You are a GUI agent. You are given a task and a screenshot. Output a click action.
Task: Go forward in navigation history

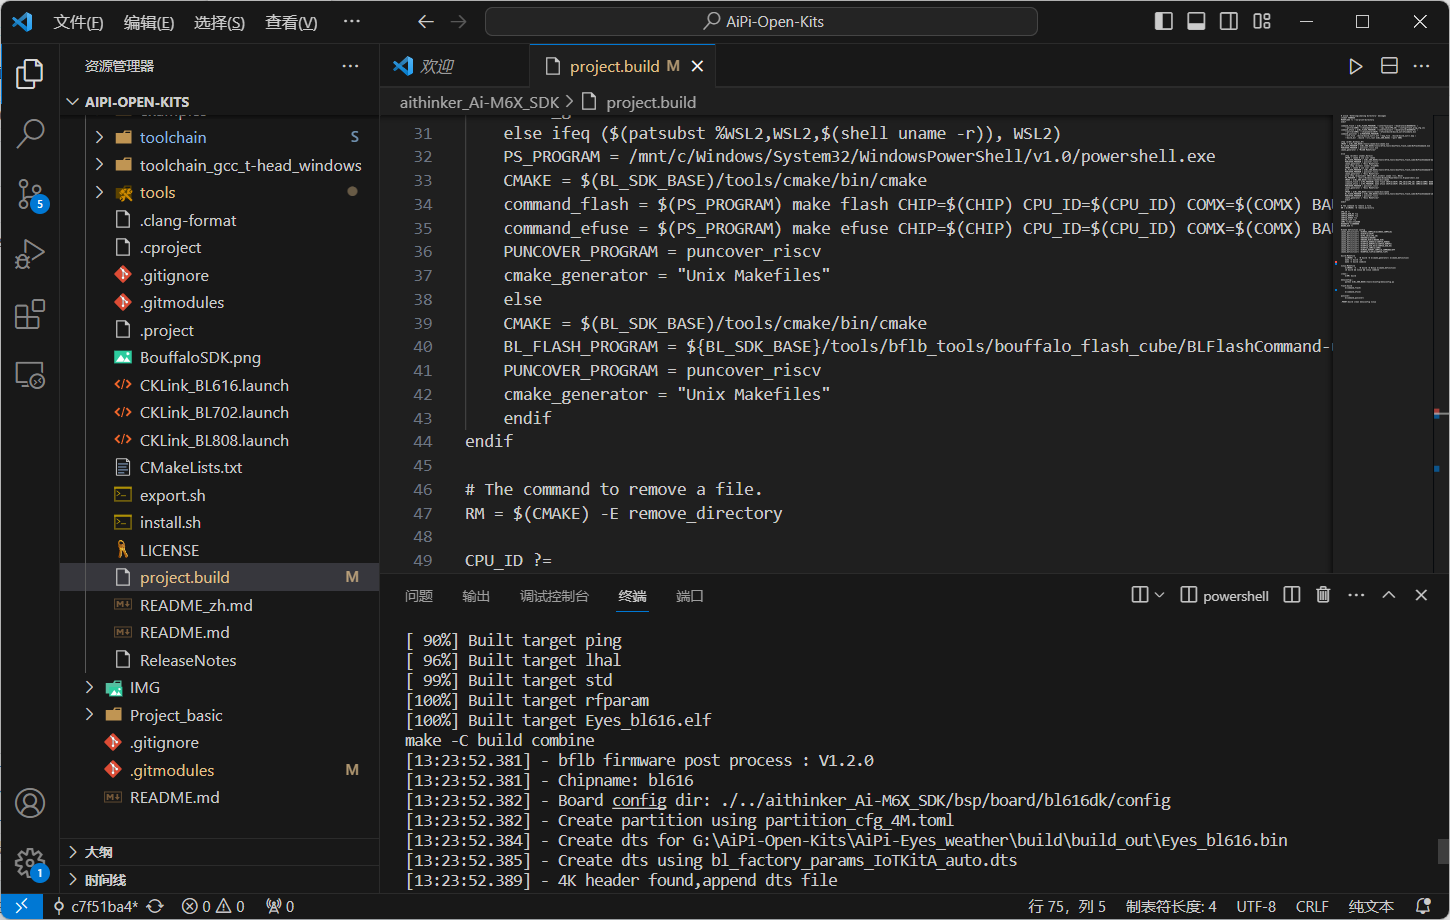click(459, 22)
